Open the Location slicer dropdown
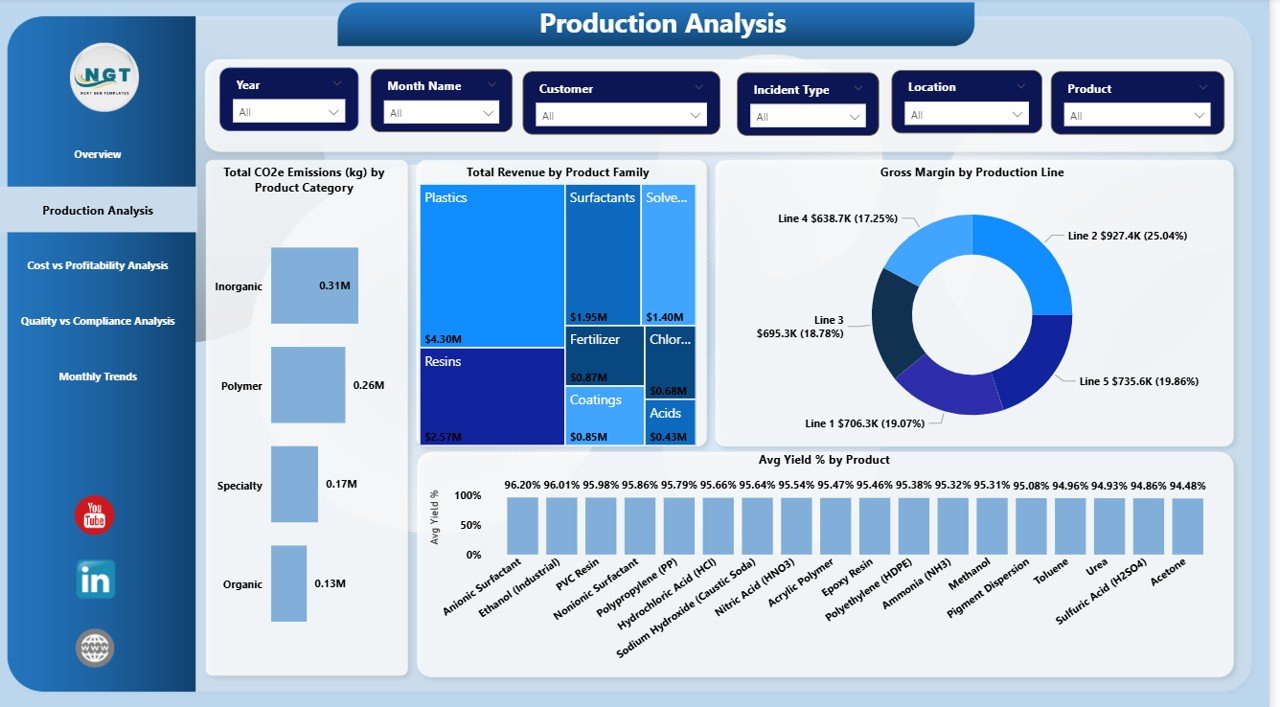 (x=965, y=115)
